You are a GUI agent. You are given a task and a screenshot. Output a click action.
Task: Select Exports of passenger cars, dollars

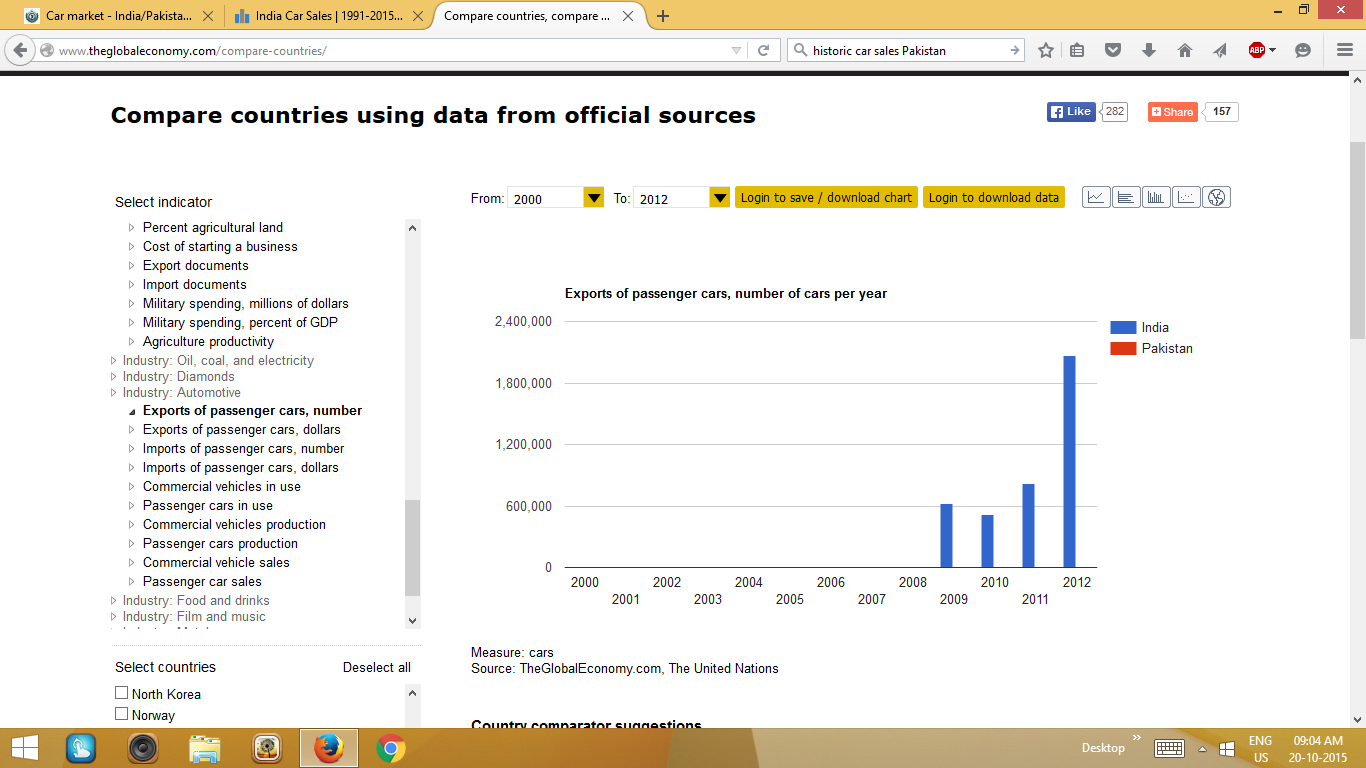(241, 430)
